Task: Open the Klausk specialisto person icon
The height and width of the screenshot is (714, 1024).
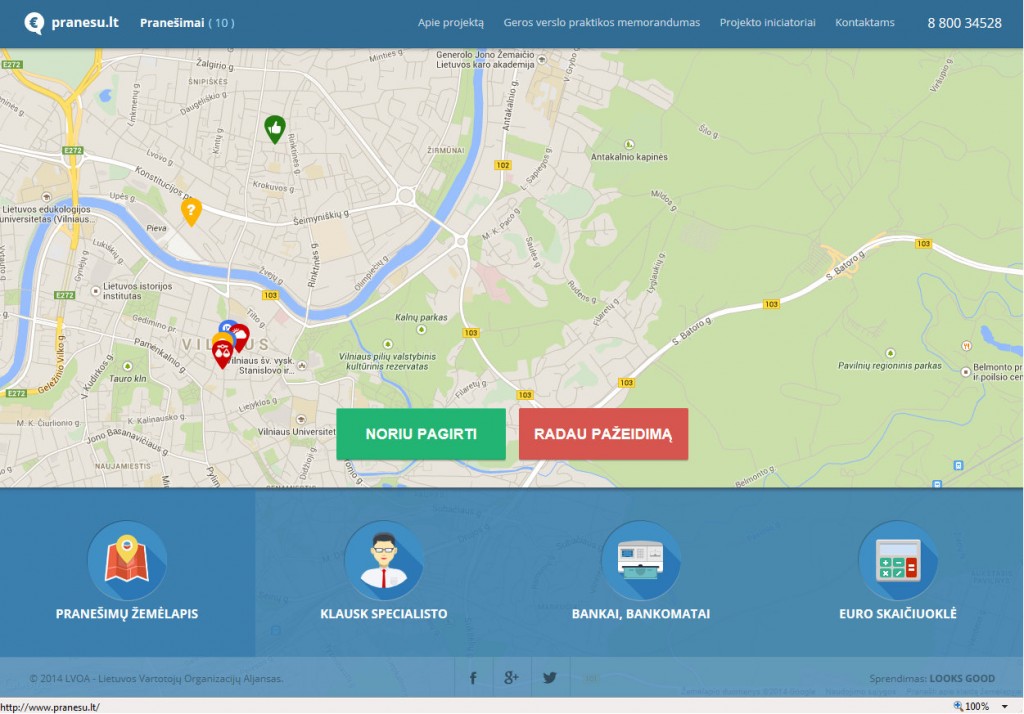Action: tap(383, 560)
